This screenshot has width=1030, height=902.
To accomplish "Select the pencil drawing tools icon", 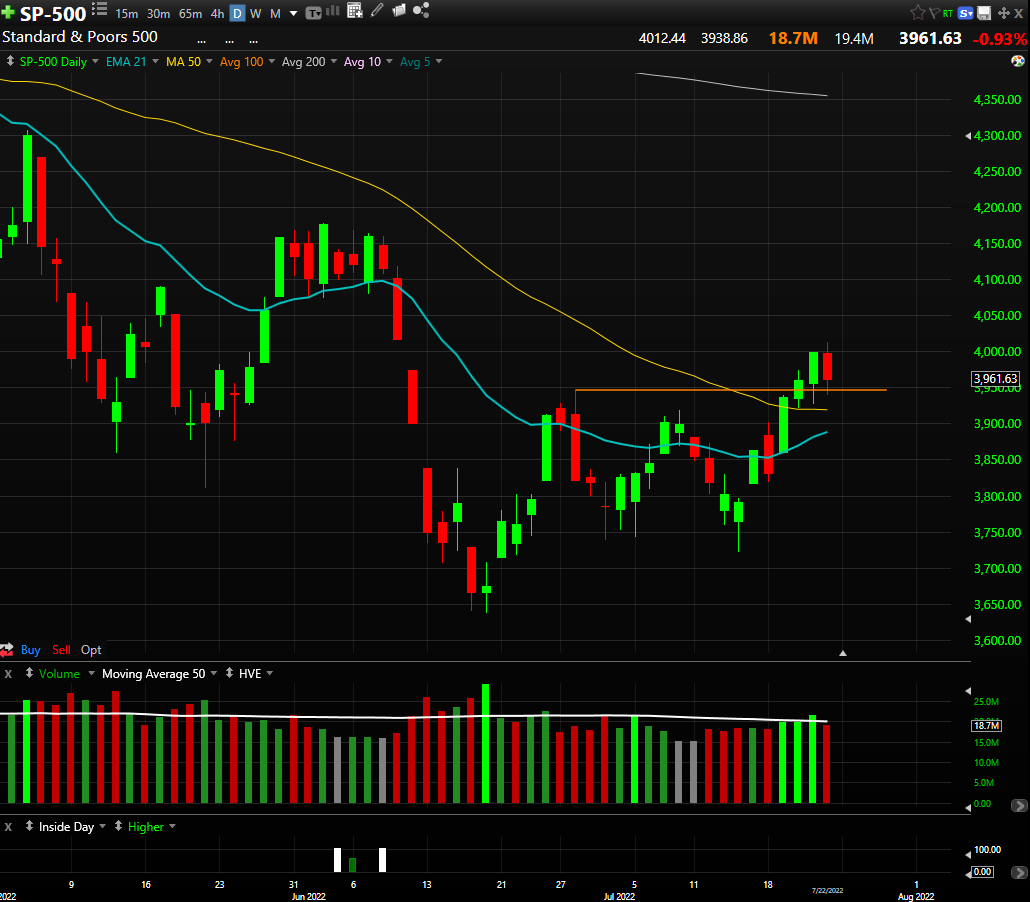I will [x=377, y=10].
